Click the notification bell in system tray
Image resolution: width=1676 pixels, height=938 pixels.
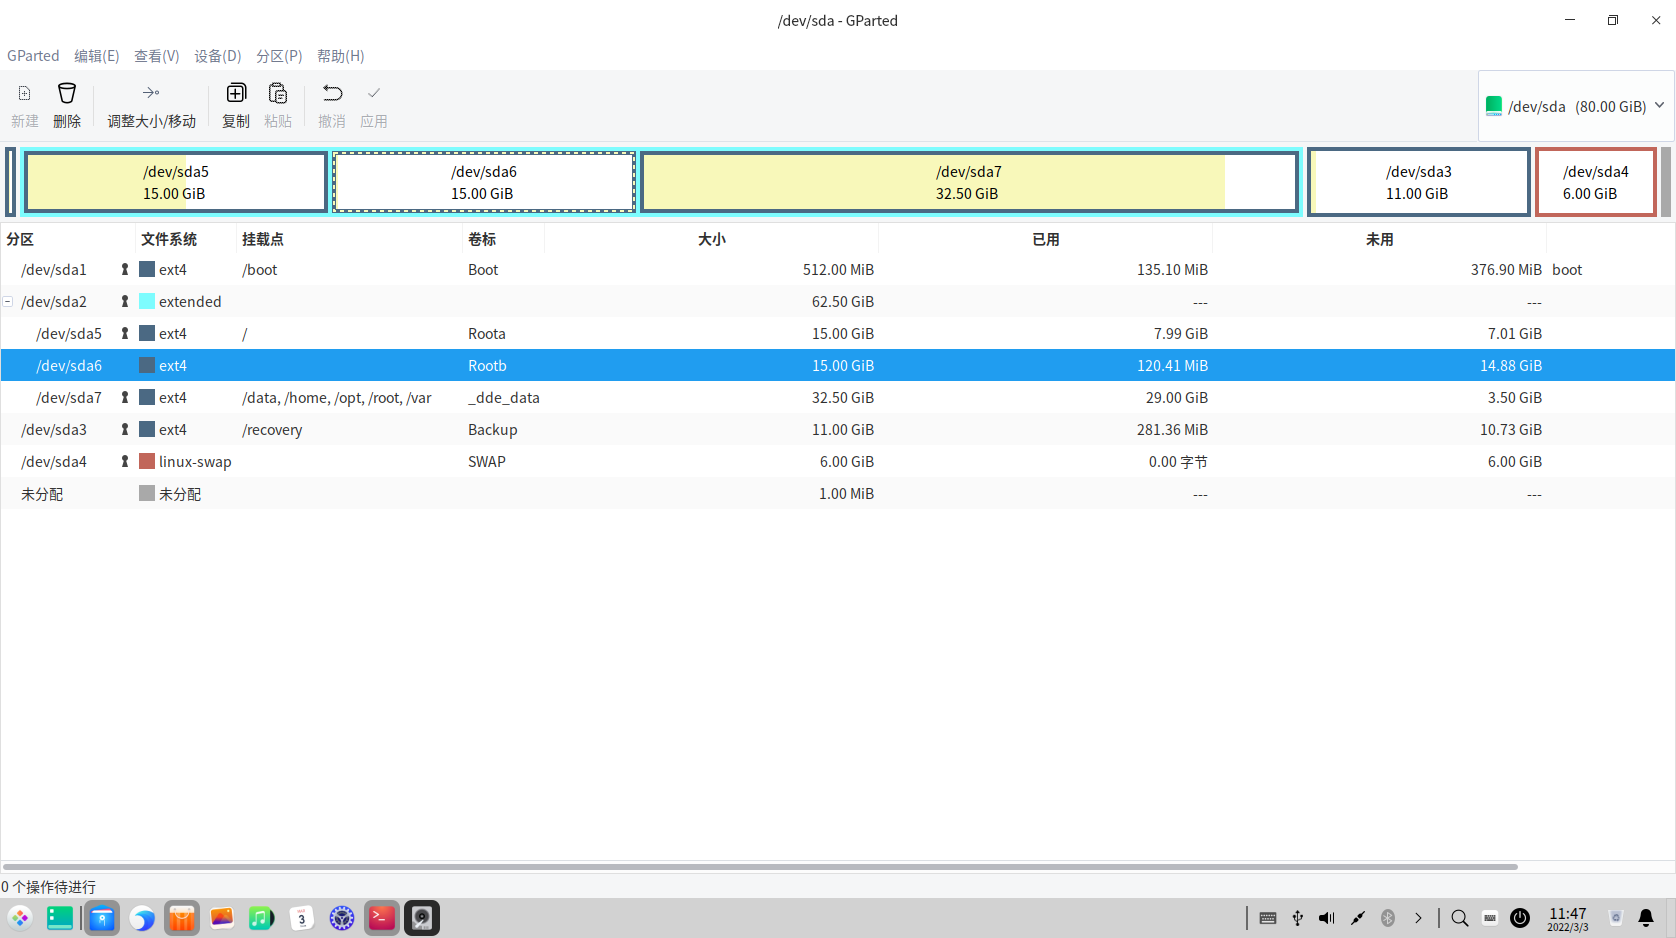pos(1645,918)
